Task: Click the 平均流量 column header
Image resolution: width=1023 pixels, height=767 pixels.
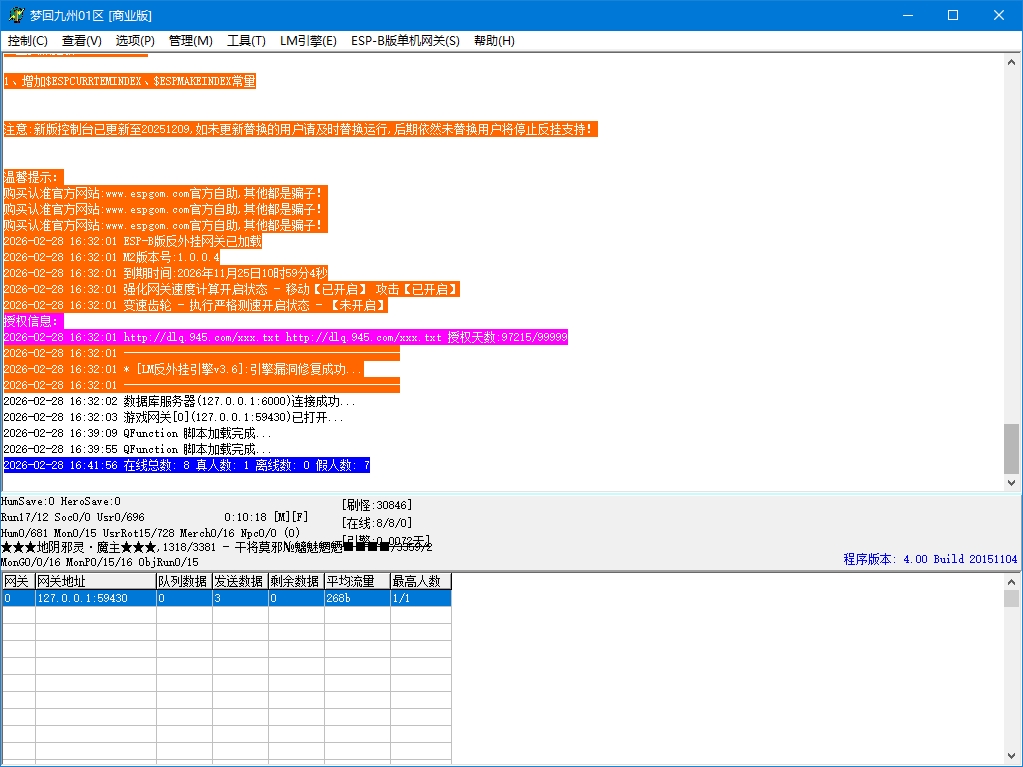Action: tap(356, 581)
